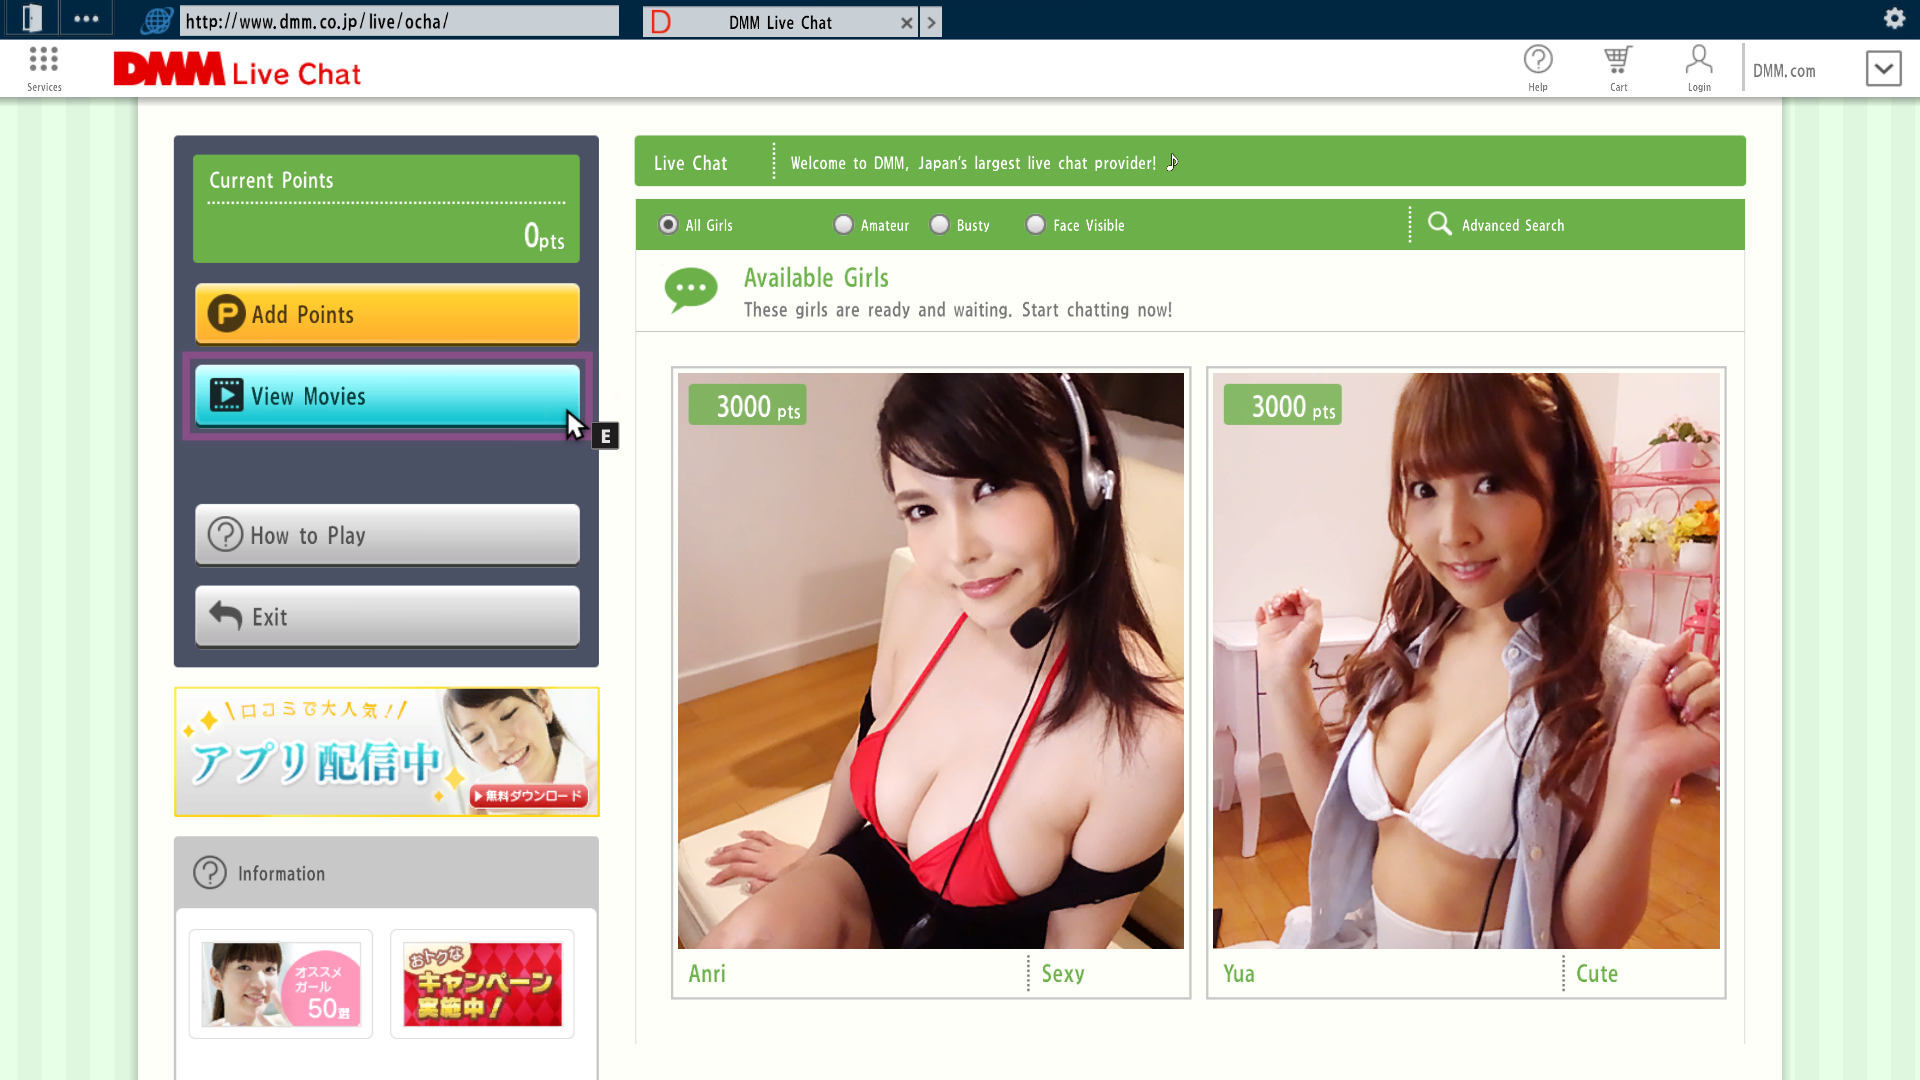1920x1080 pixels.
Task: Click the Live Chat header label
Action: click(691, 163)
